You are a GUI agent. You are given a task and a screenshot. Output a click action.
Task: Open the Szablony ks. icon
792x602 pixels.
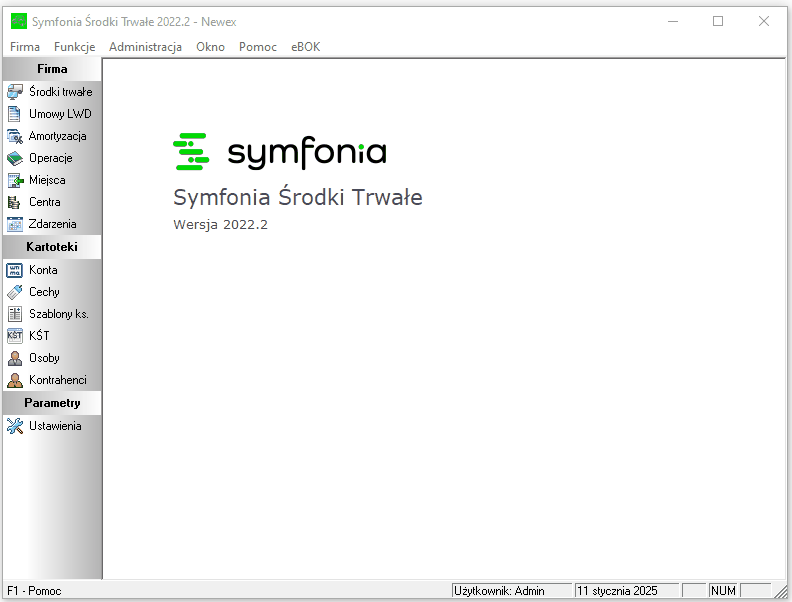(15, 314)
